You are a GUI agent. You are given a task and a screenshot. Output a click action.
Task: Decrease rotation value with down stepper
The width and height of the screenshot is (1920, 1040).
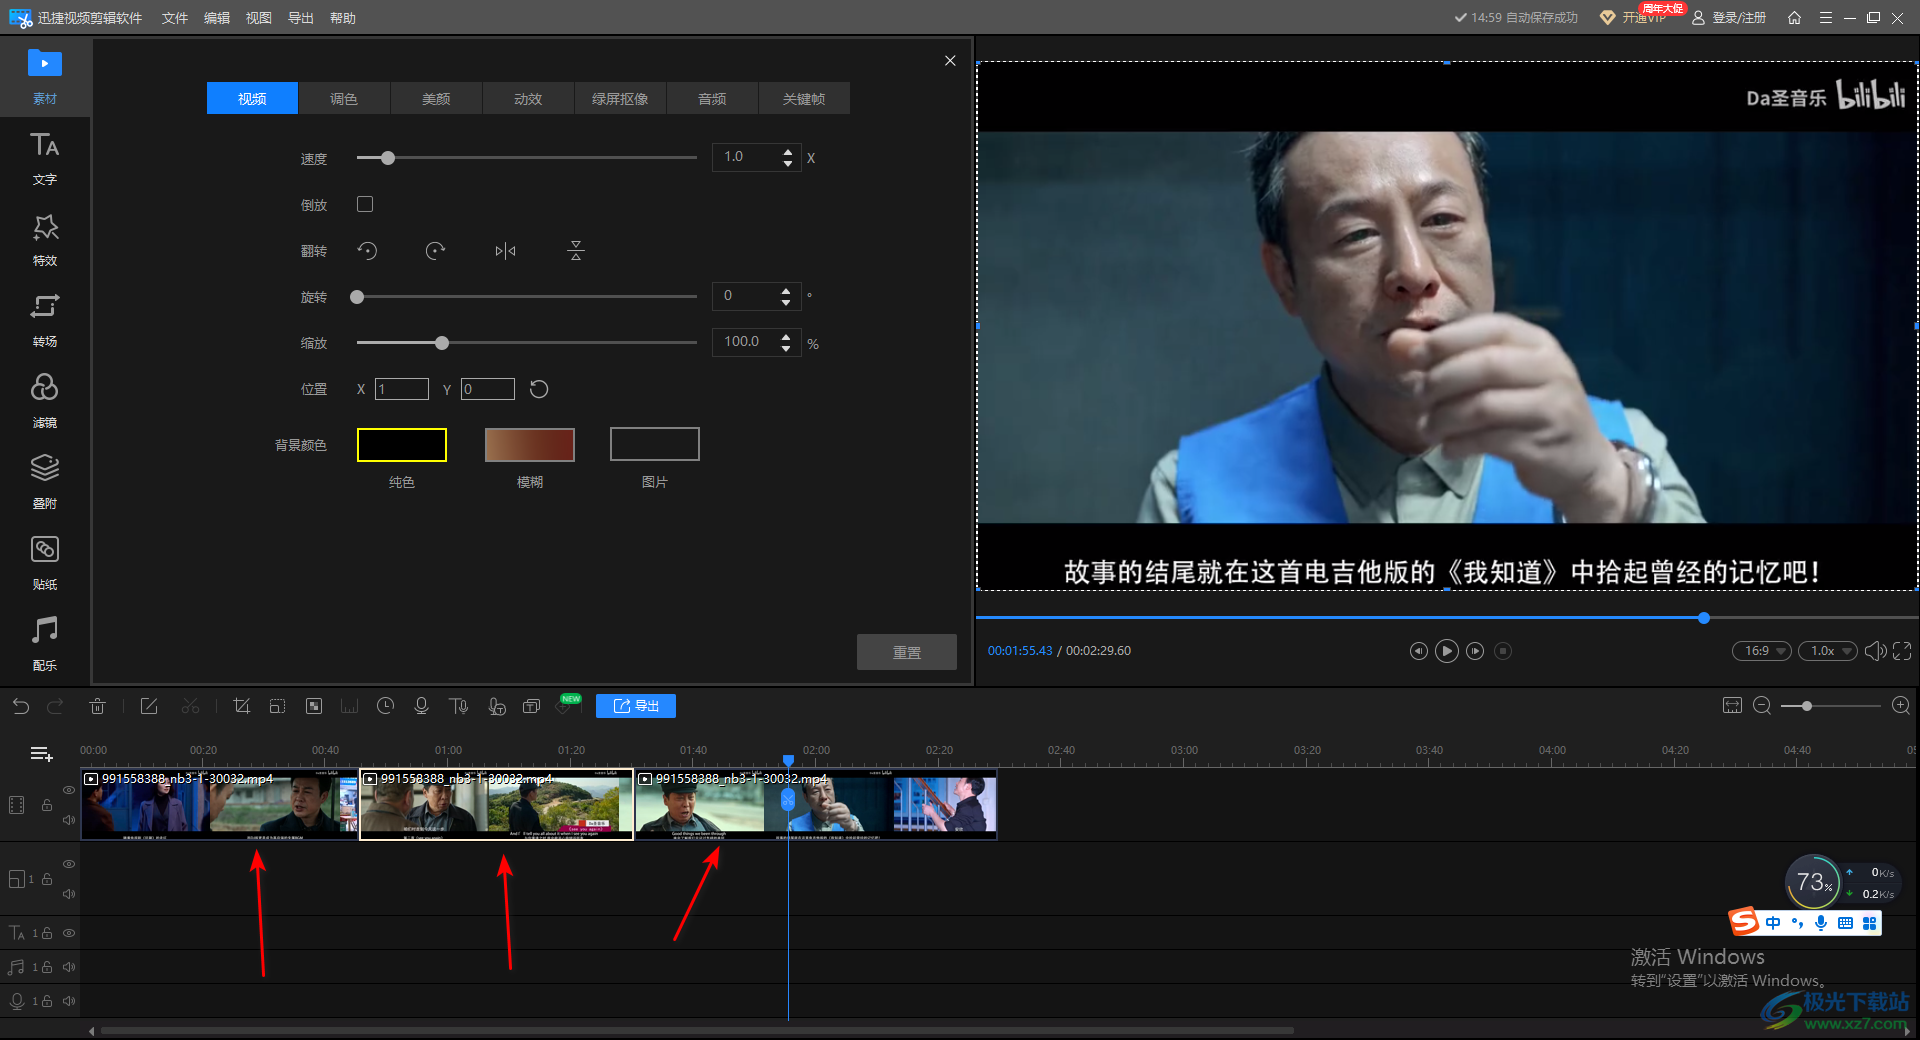pyautogui.click(x=786, y=302)
